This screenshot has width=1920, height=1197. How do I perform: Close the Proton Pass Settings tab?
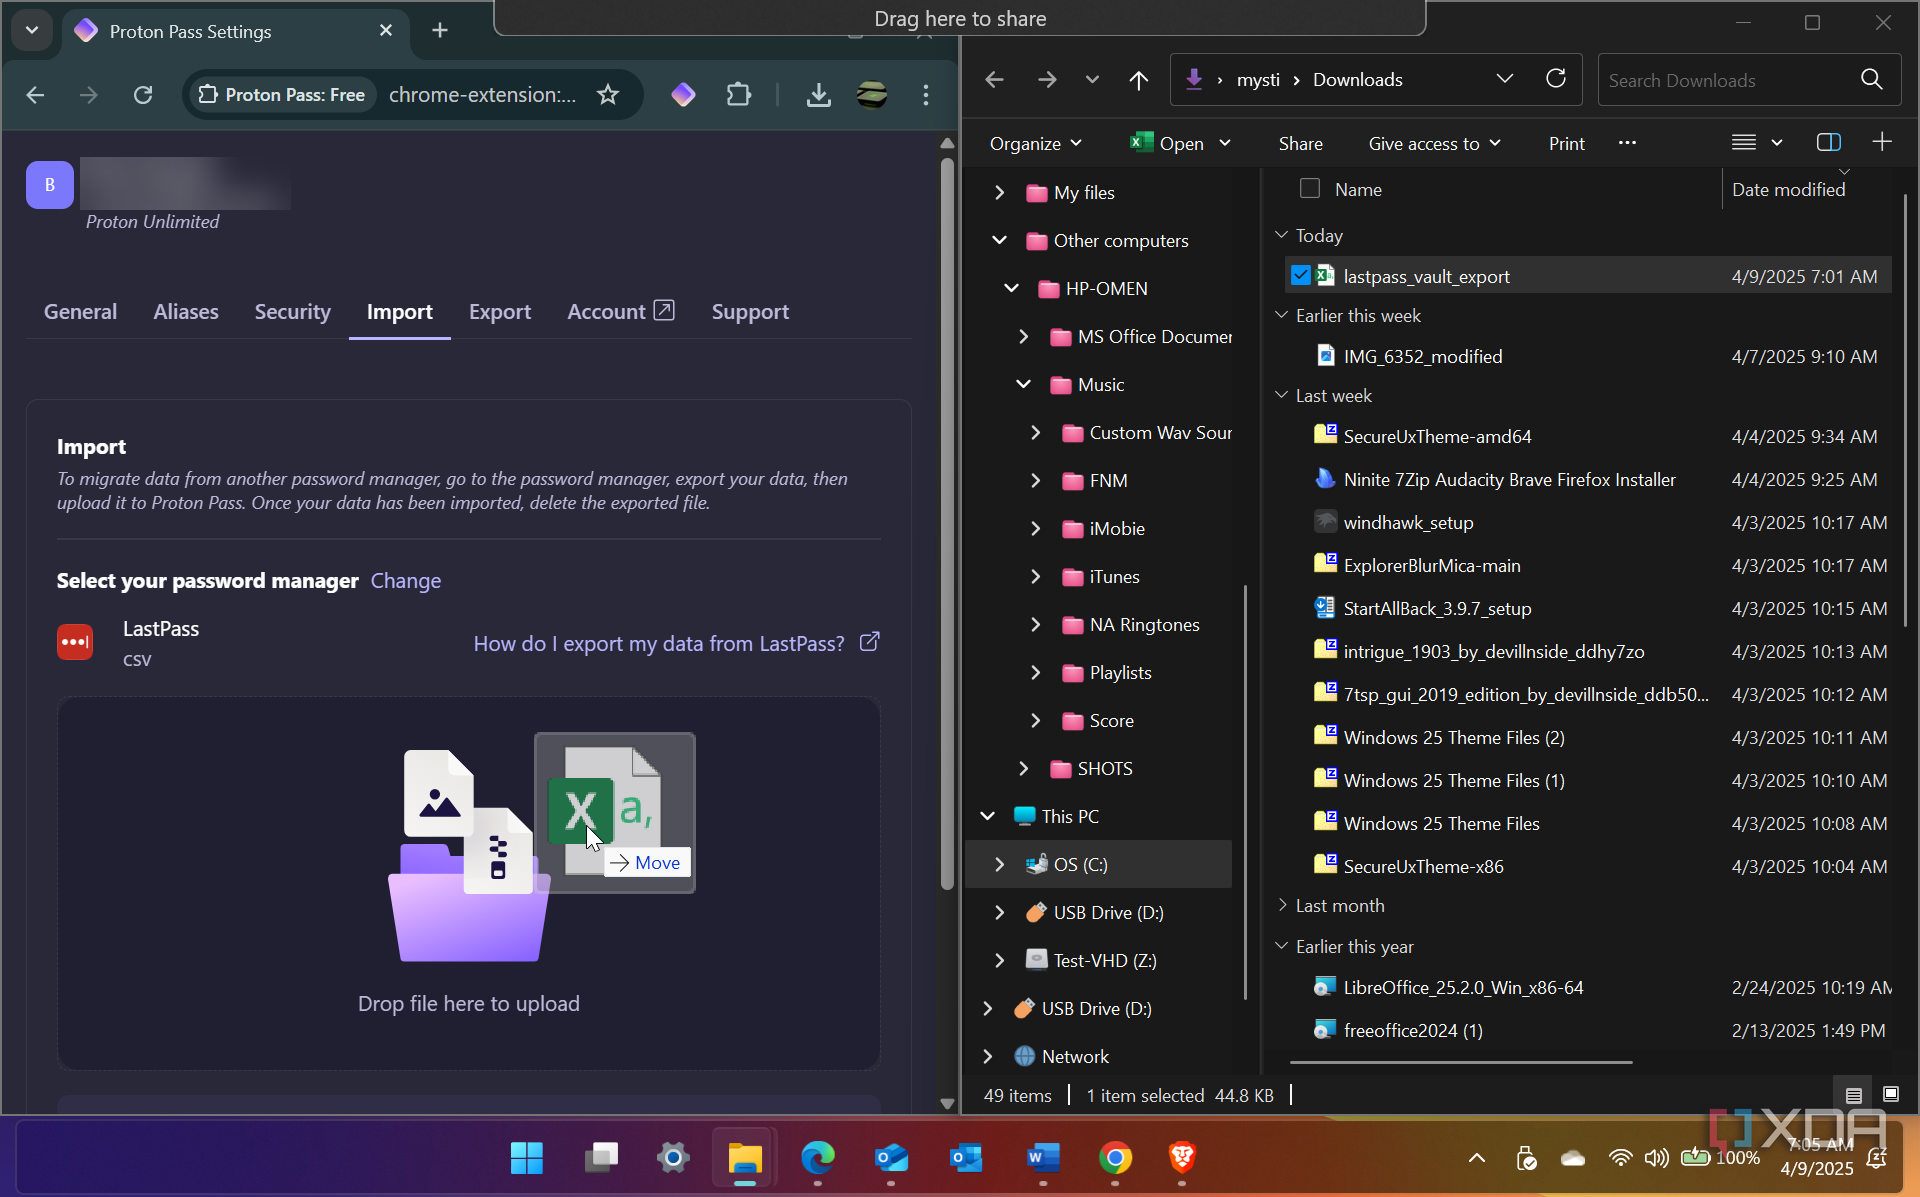pos(386,31)
